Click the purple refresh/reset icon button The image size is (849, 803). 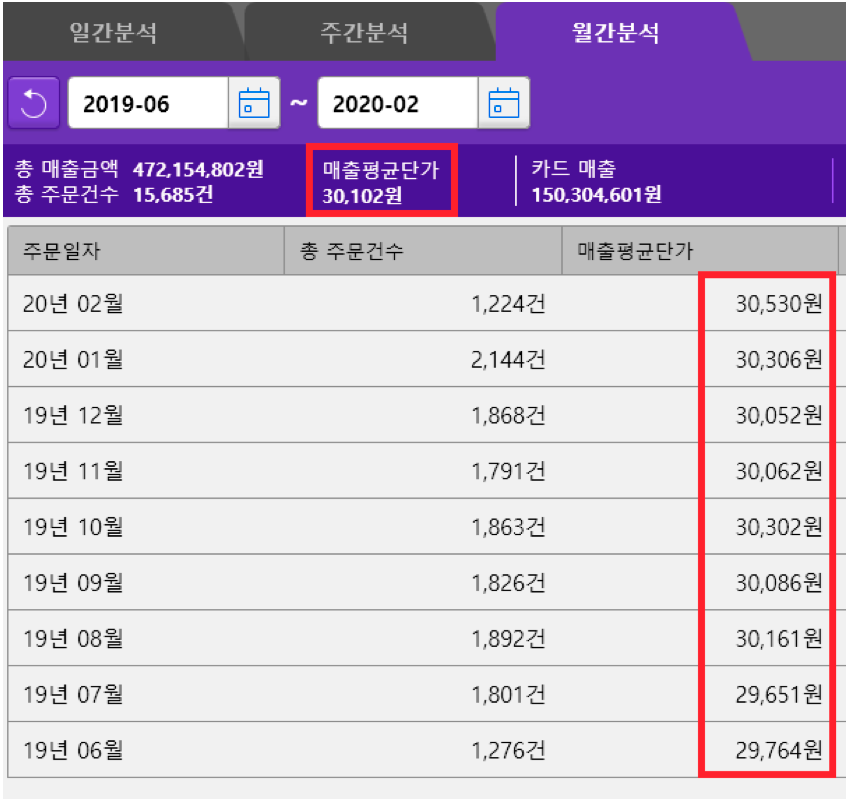click(x=34, y=103)
